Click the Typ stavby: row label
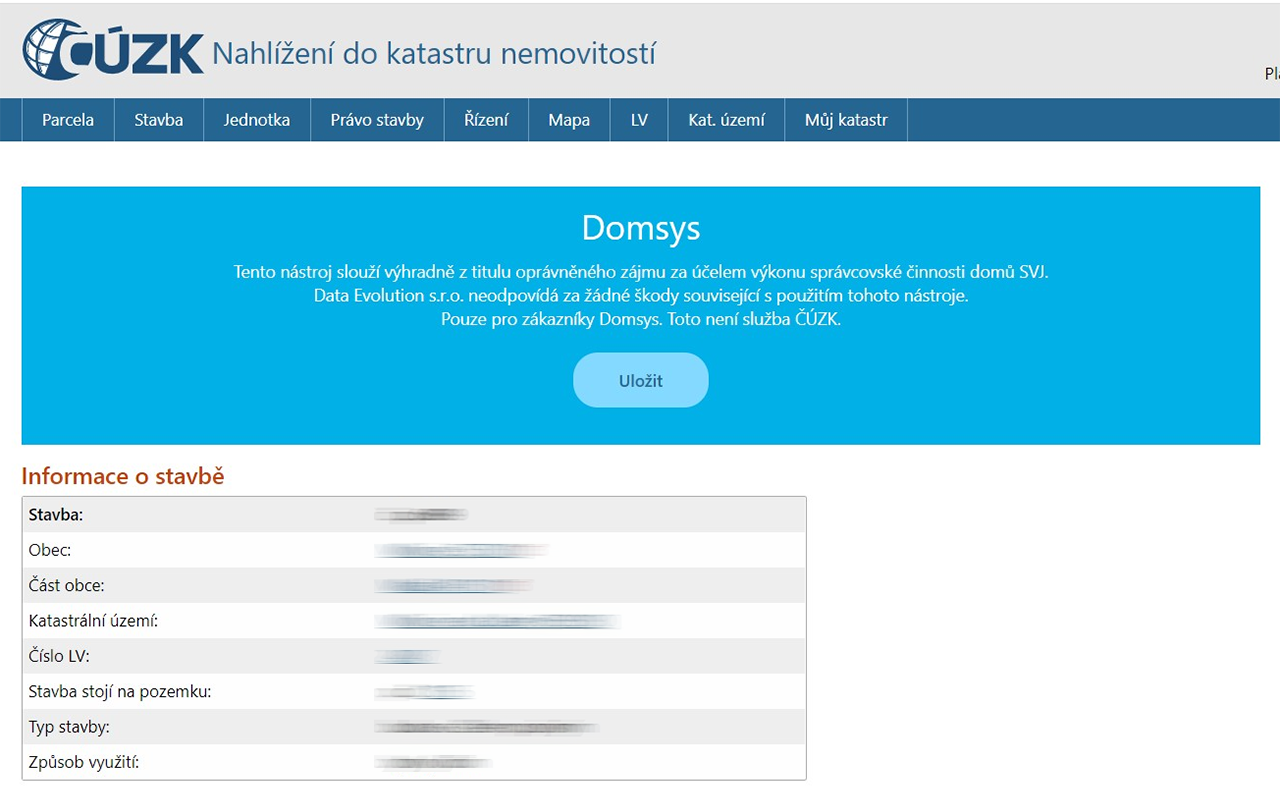The image size is (1280, 800). [x=69, y=727]
